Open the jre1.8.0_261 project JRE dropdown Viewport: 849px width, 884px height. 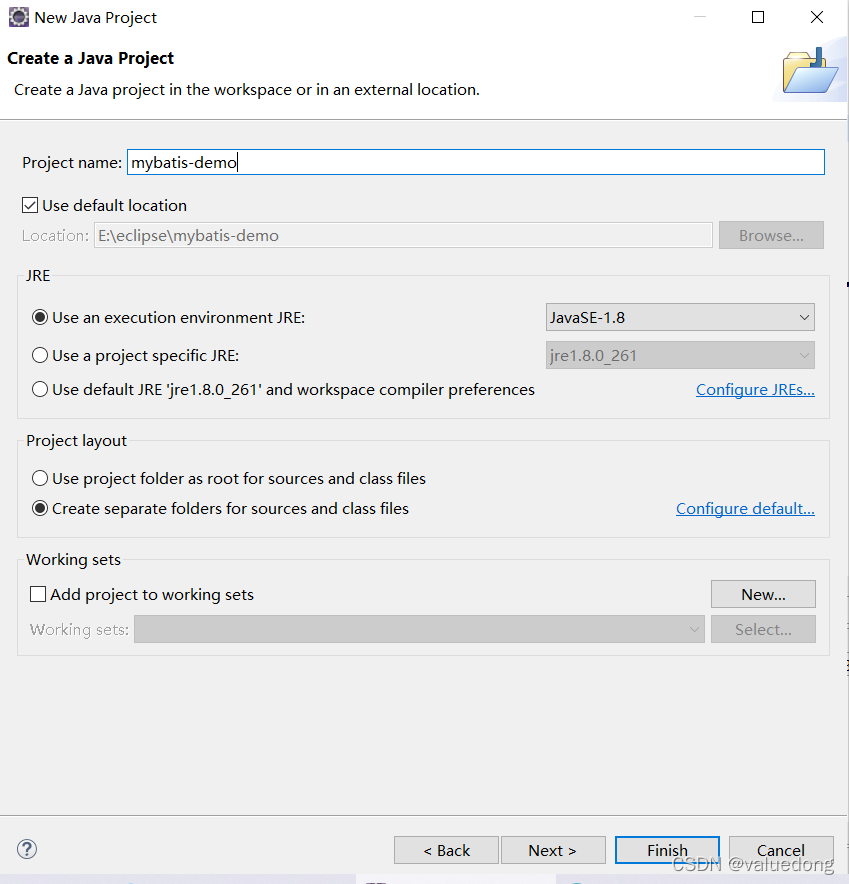pyautogui.click(x=680, y=355)
